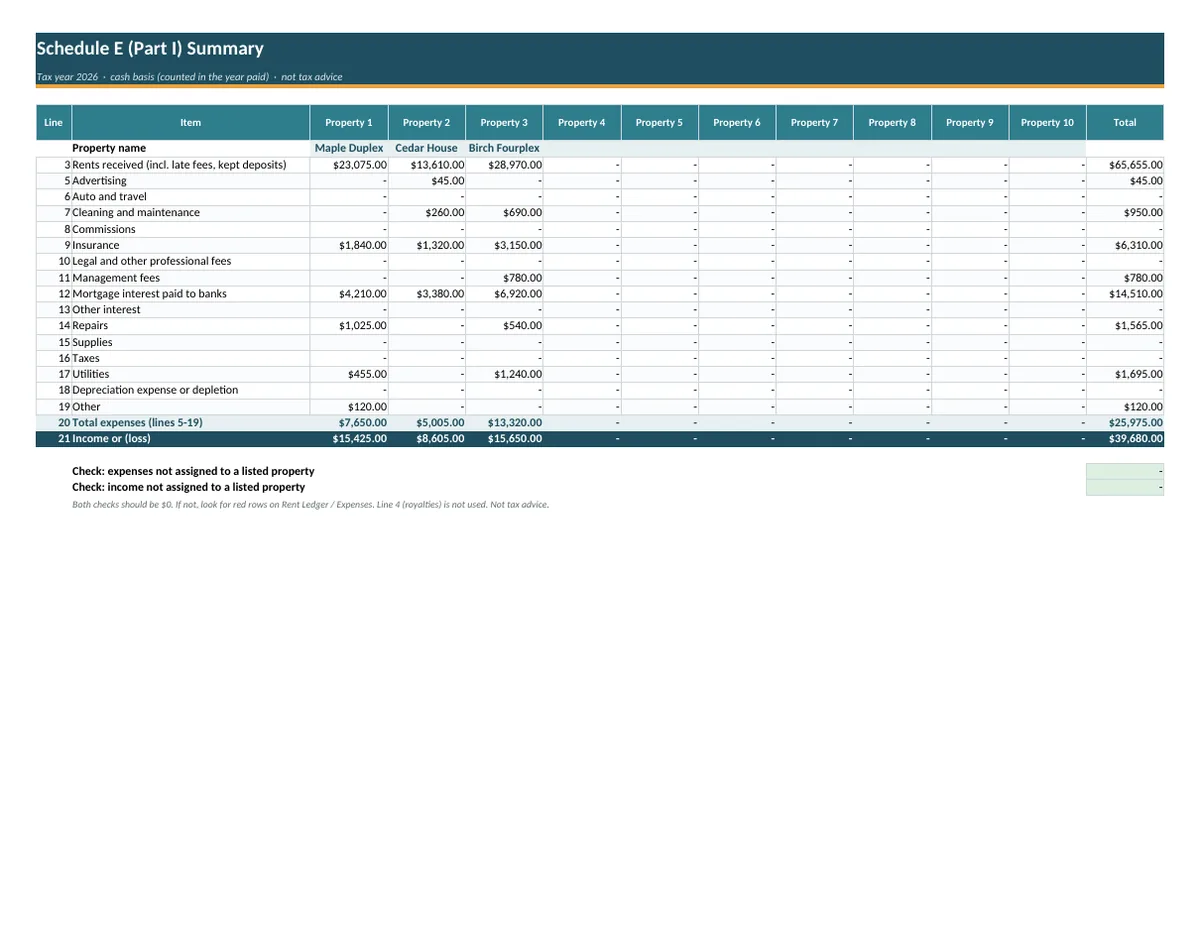Click the 'Commissions' row label
The image size is (1200, 927).
tap(104, 229)
